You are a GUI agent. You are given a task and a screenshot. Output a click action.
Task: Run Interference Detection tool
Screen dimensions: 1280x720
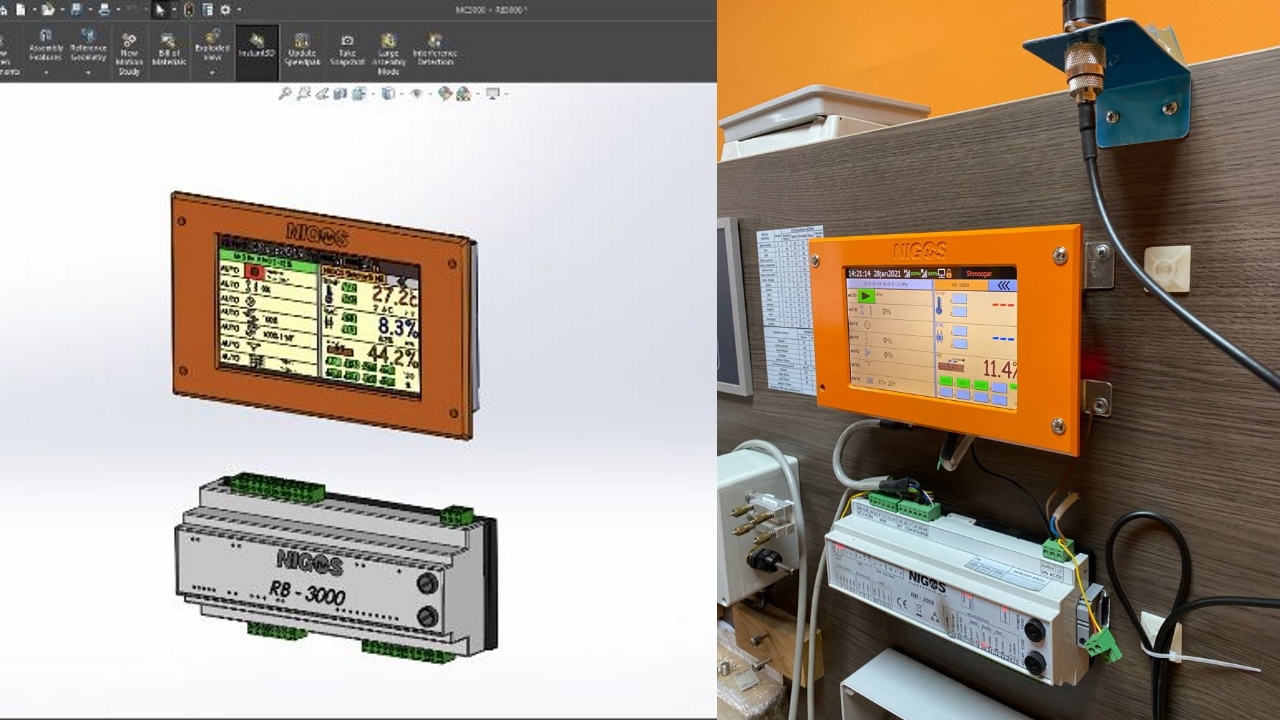click(x=434, y=52)
